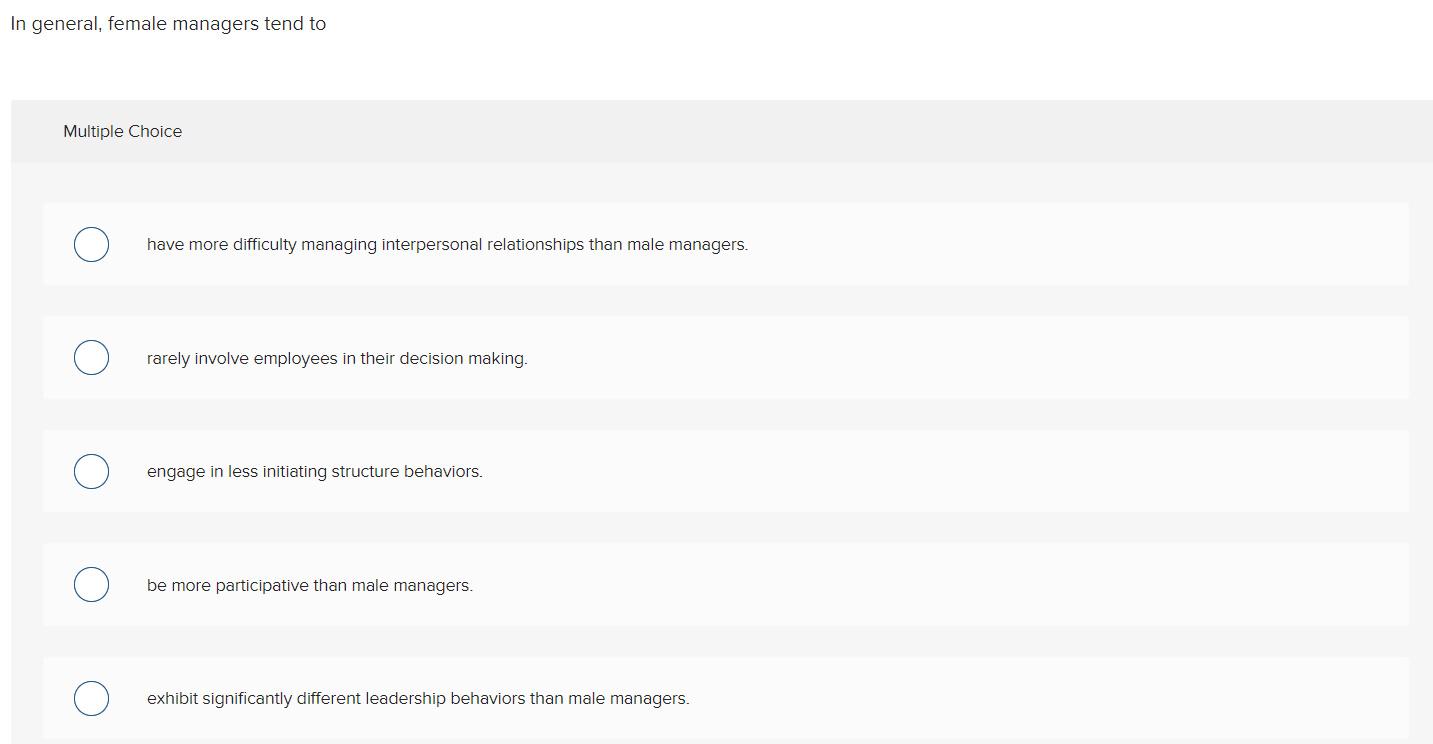Screen dimensions: 1433x744
Task: Click answer text 'exhibit significantly different leadership behaviors'
Action: click(x=417, y=699)
